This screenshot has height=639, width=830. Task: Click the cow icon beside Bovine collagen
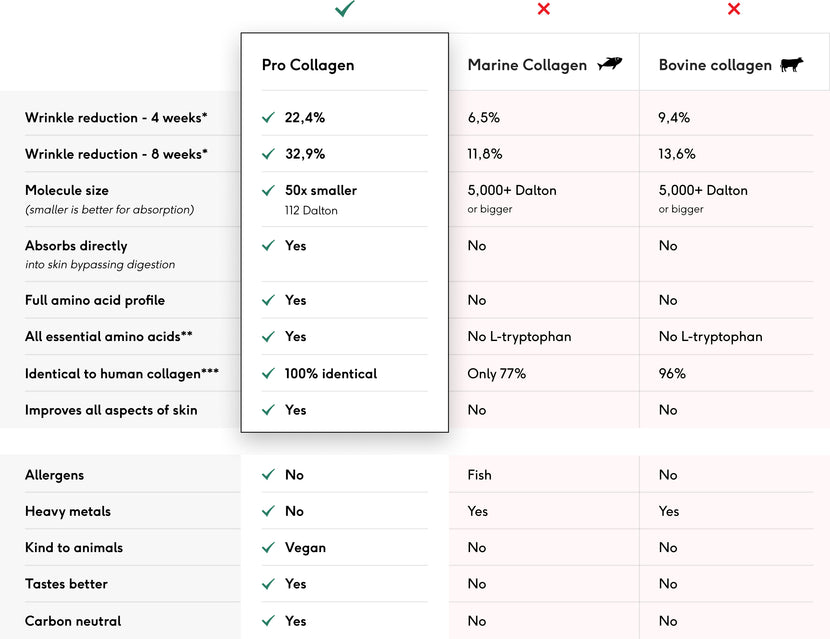tap(792, 65)
